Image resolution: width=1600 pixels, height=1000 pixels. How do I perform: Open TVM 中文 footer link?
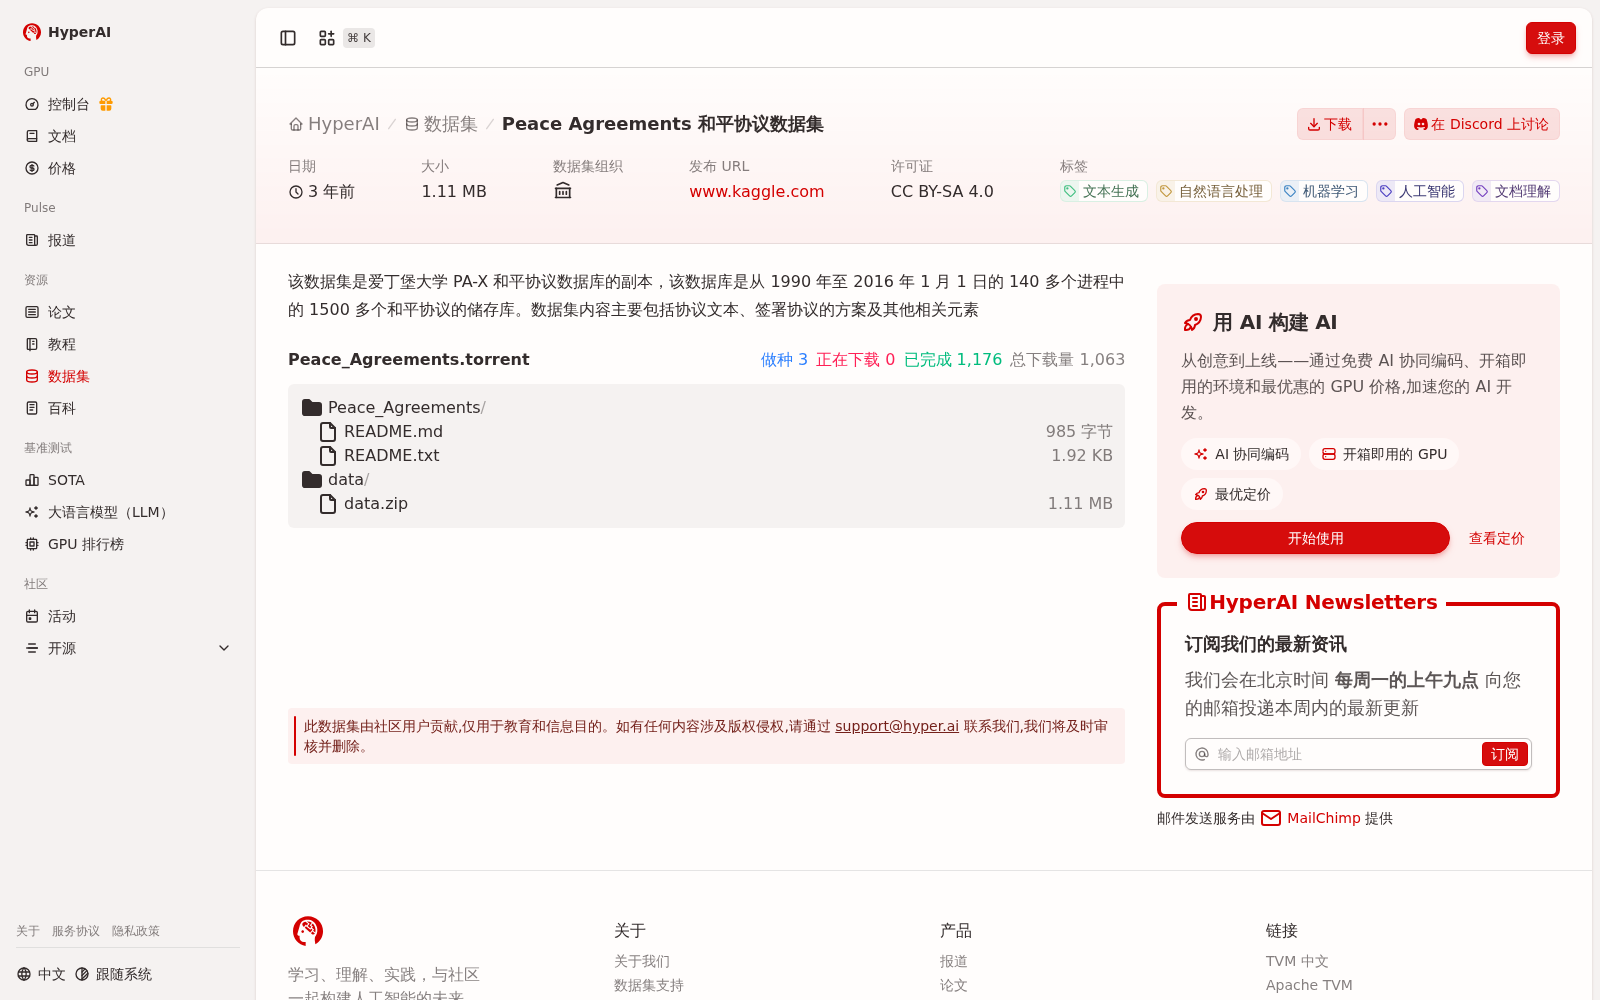tap(1297, 961)
